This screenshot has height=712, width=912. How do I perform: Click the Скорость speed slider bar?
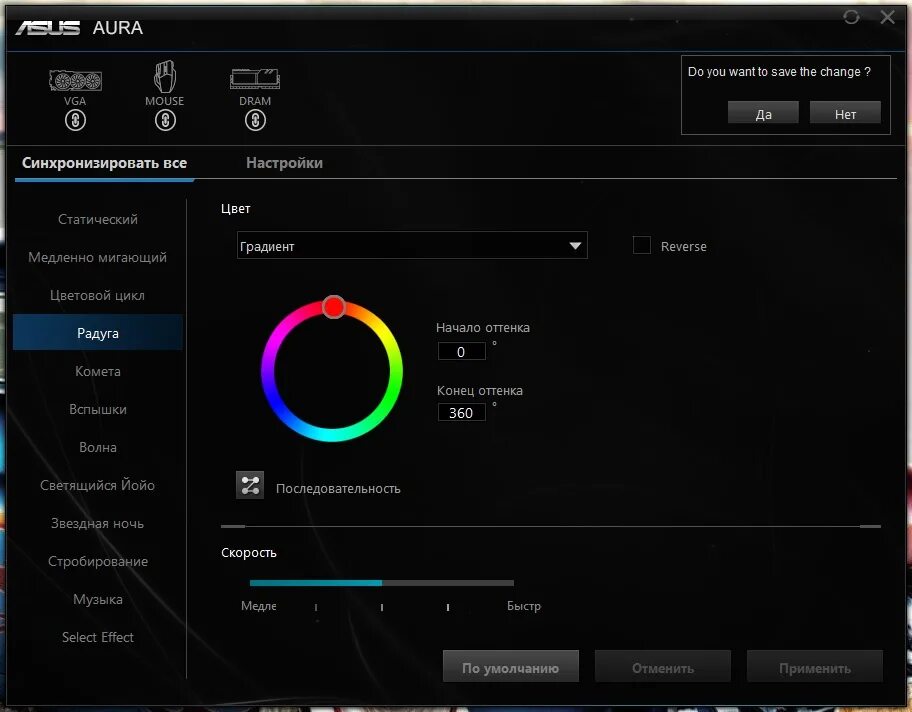[382, 582]
